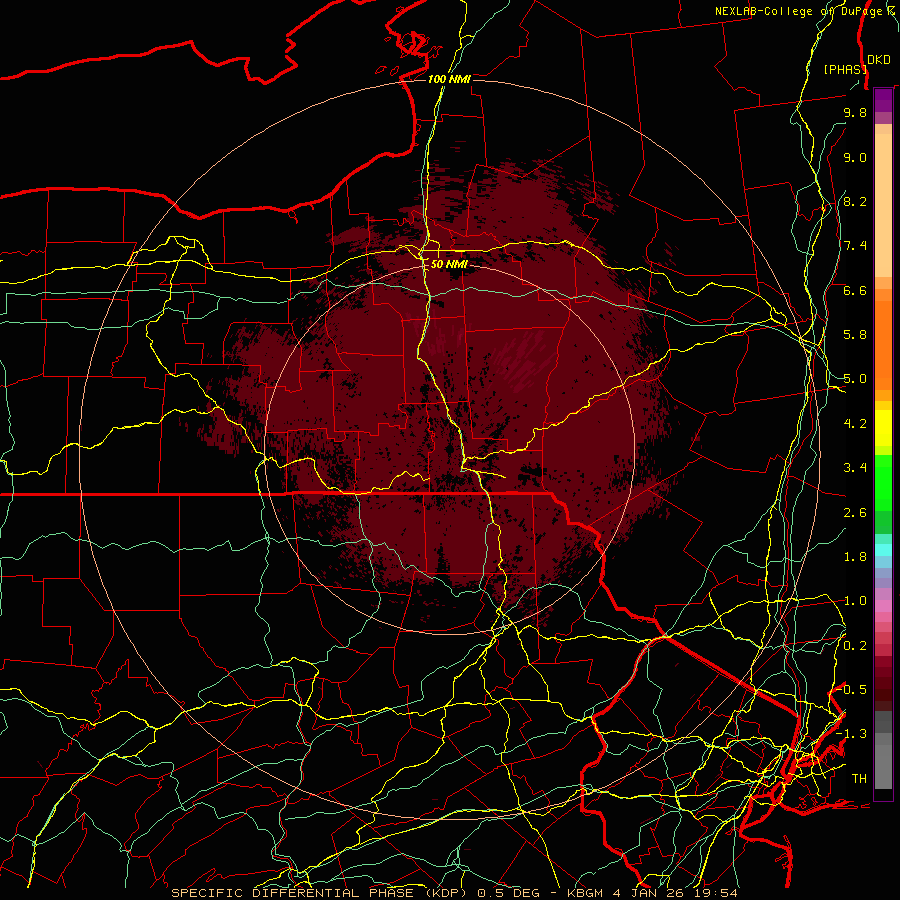Click the large peach color bar segment
The width and height of the screenshot is (900, 900).
pyautogui.click(x=883, y=205)
